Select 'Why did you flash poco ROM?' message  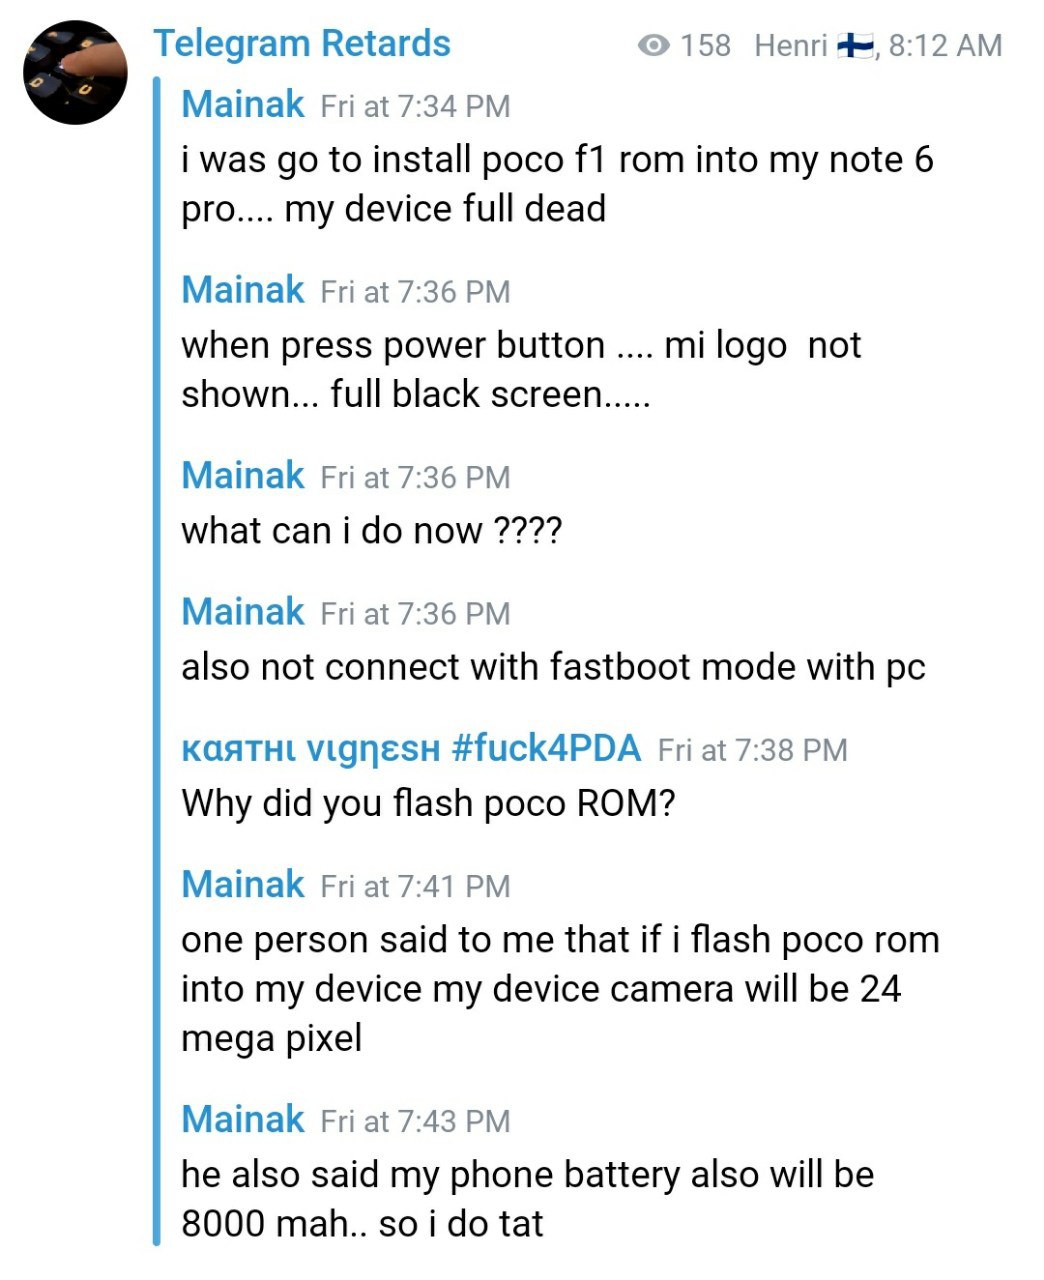click(428, 803)
